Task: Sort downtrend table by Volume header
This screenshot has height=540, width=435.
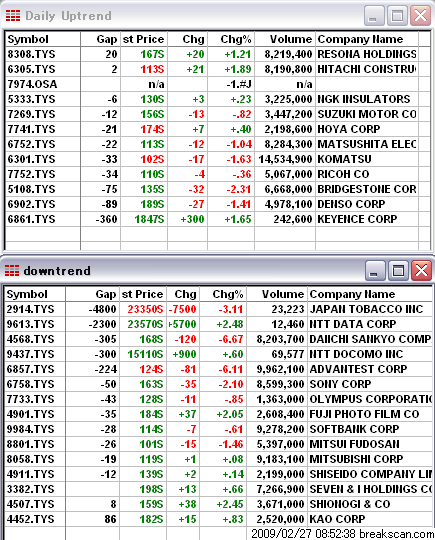Action: pyautogui.click(x=277, y=294)
